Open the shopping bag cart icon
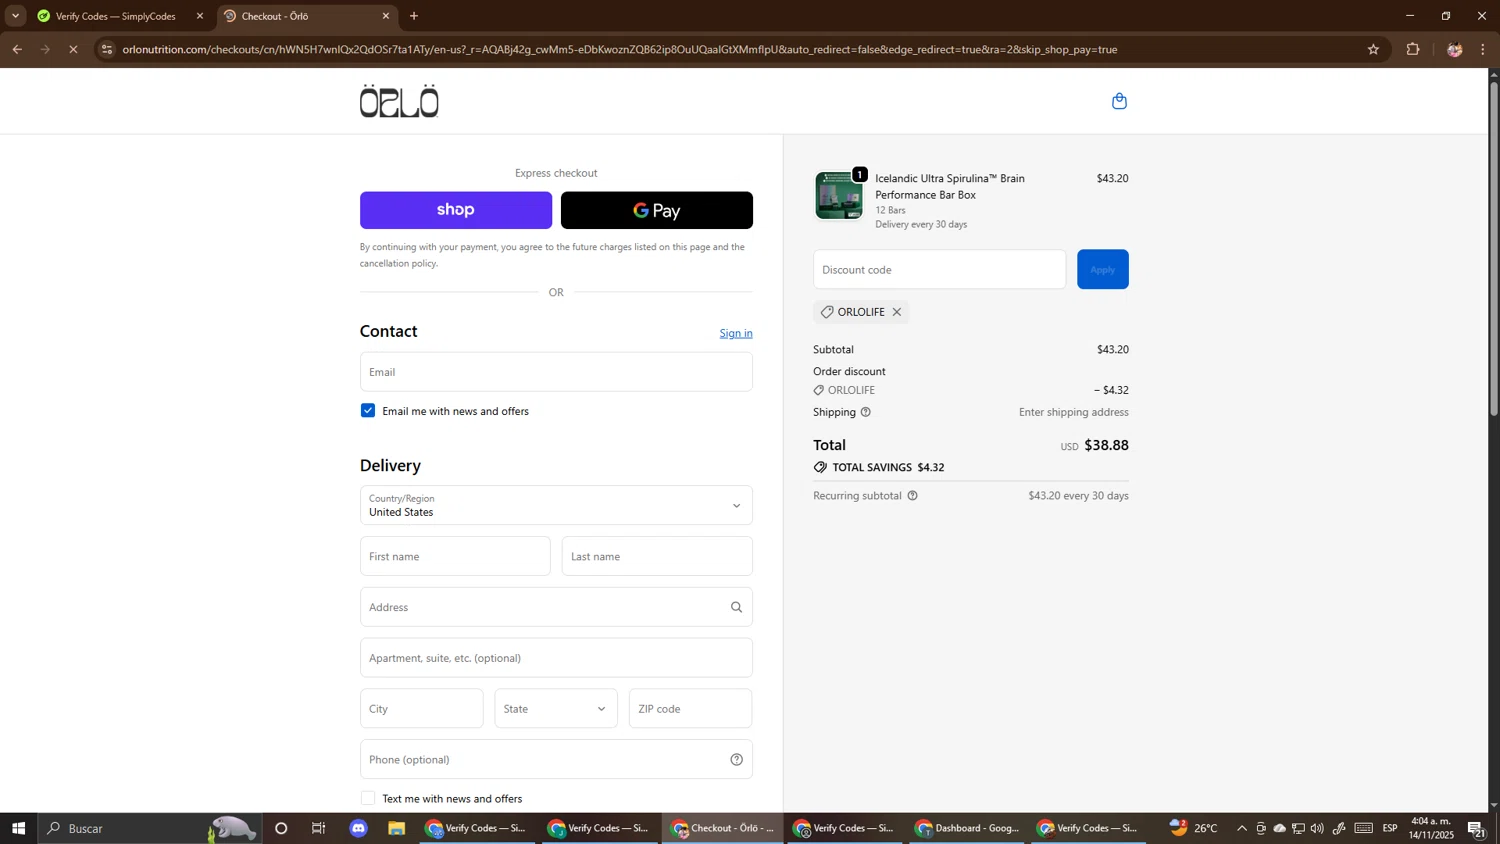The image size is (1500, 844). 1119,101
